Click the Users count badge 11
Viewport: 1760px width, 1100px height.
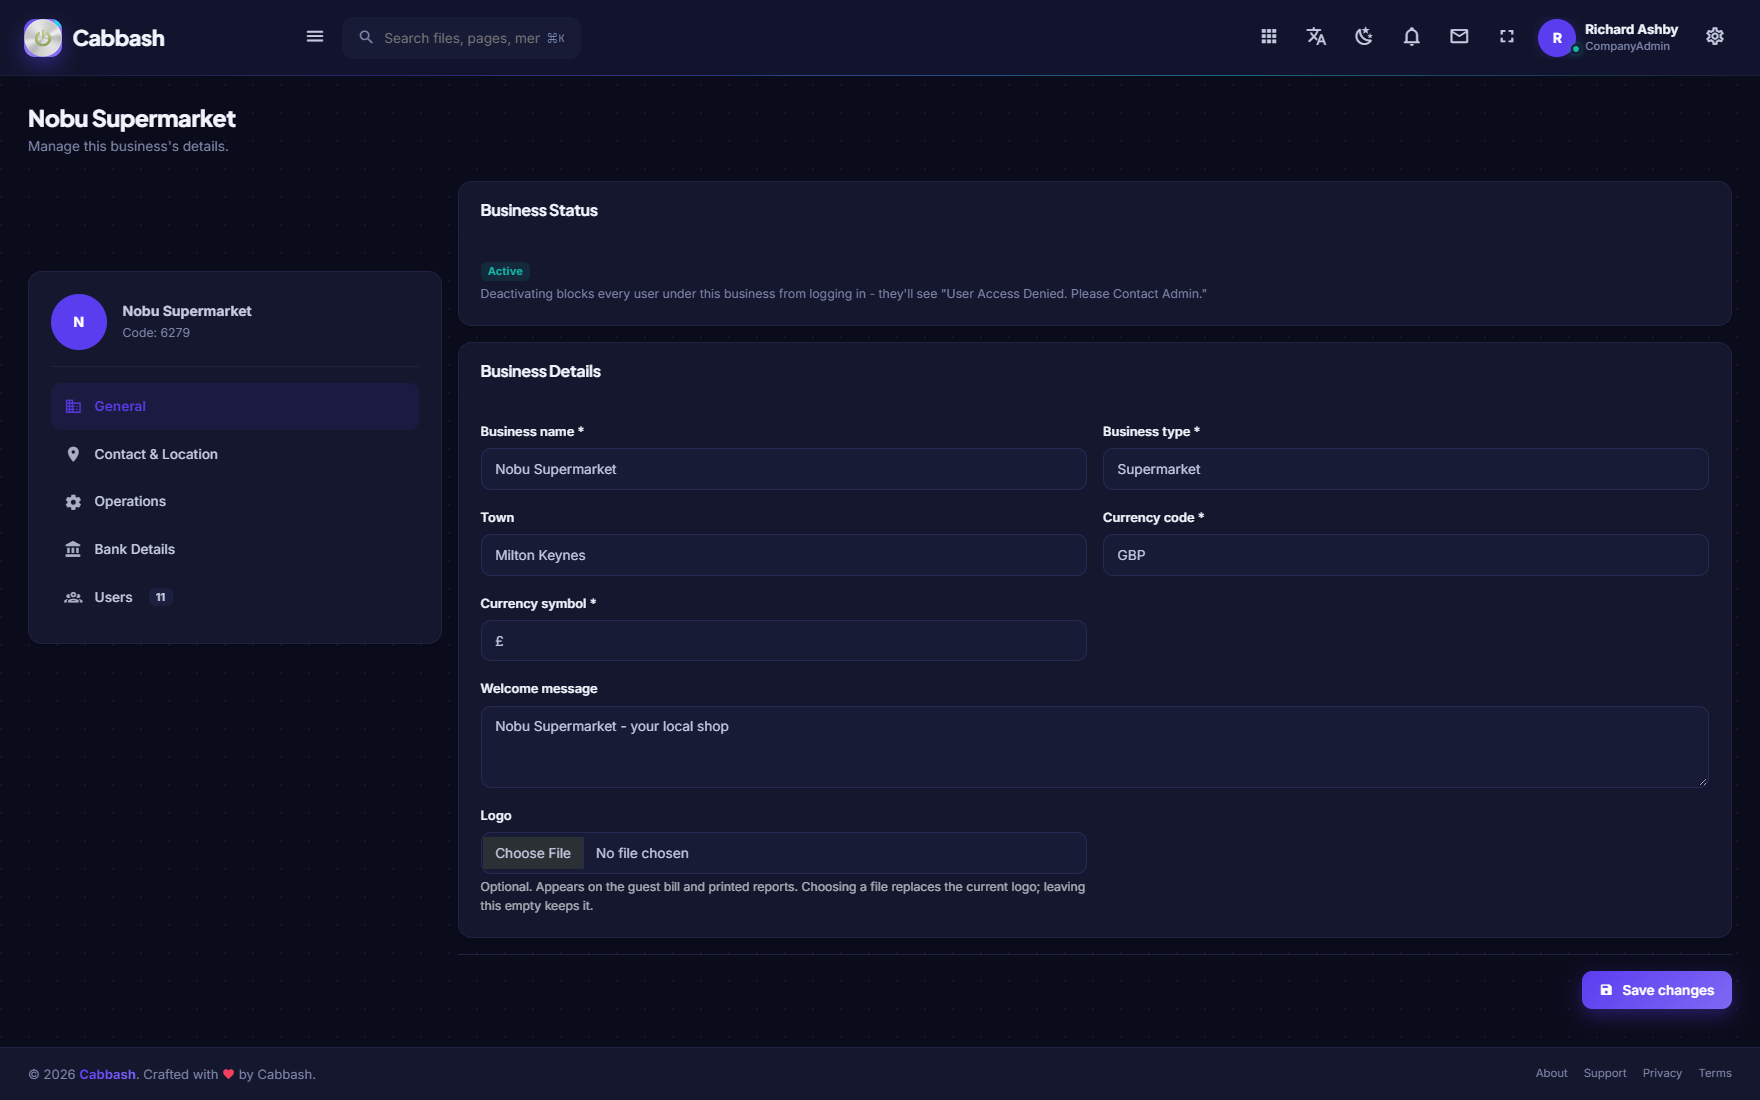(160, 597)
